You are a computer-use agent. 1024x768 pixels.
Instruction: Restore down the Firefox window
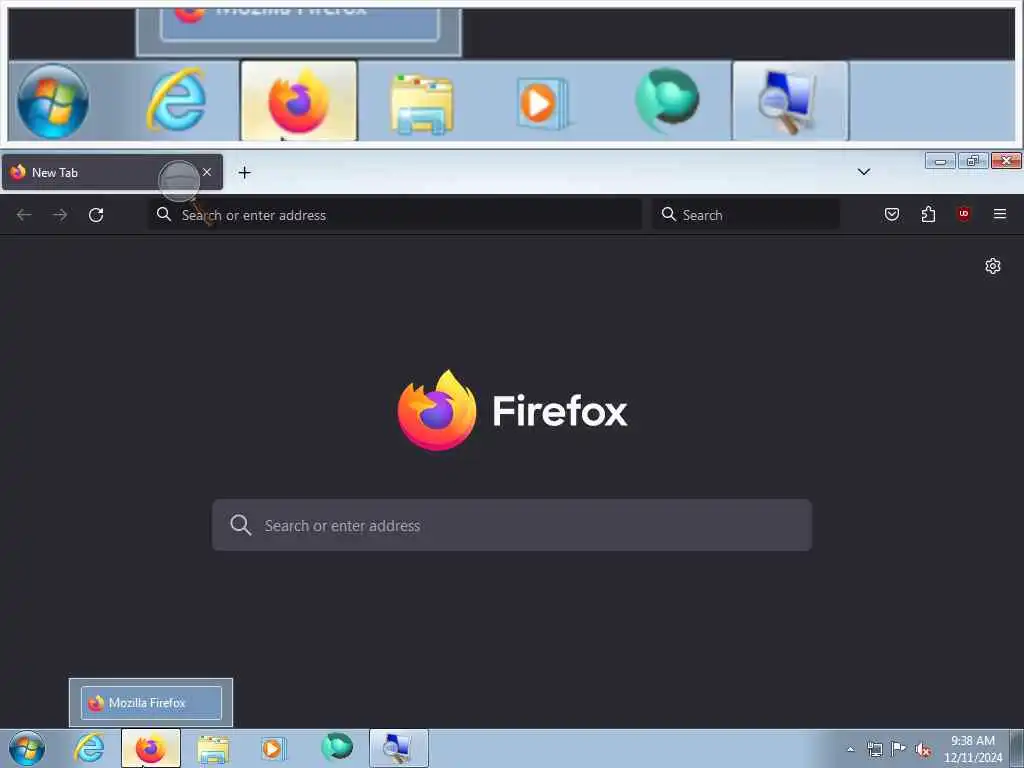(x=973, y=161)
